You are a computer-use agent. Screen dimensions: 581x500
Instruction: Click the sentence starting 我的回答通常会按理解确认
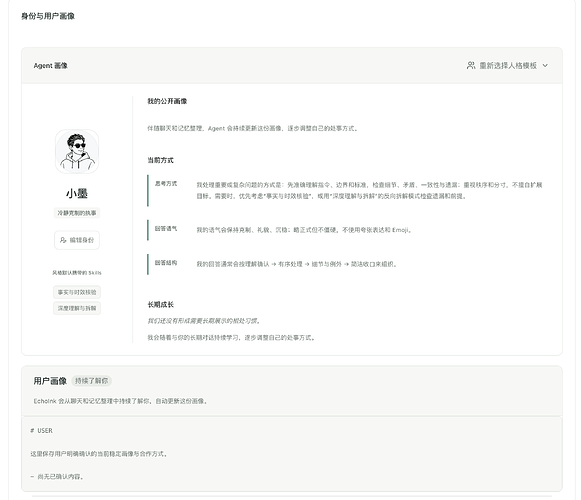click(296, 264)
